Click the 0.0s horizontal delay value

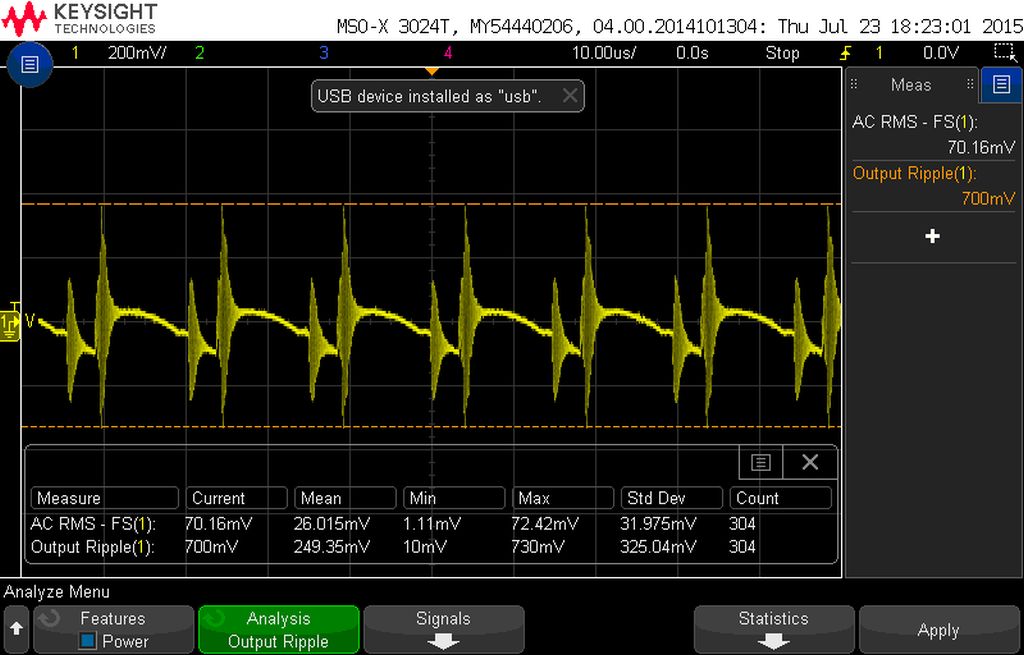point(692,53)
